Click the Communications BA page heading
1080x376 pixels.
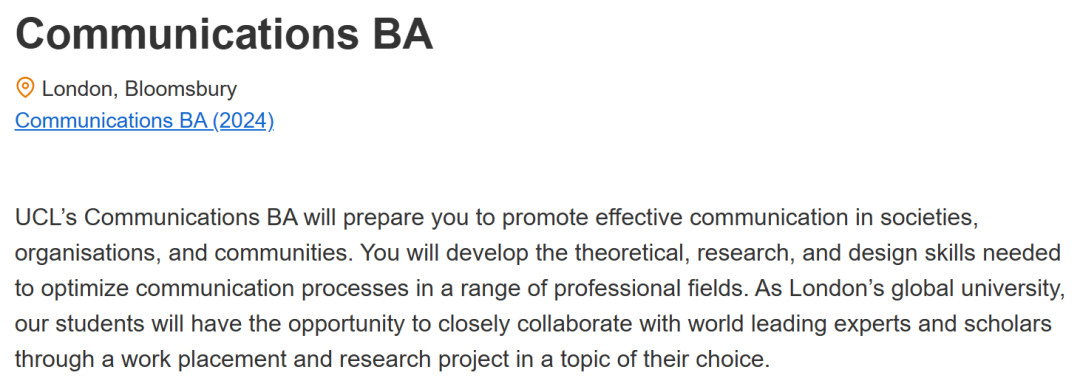224,33
